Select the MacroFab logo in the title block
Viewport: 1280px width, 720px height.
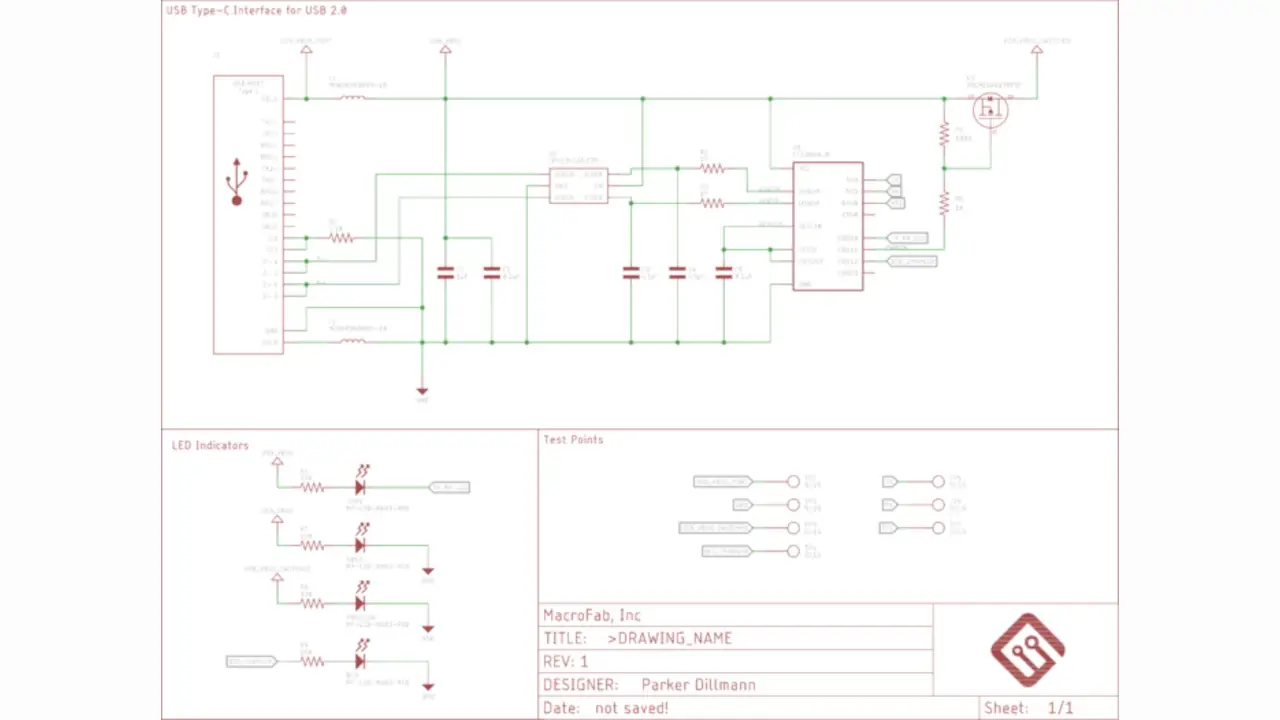[1028, 648]
